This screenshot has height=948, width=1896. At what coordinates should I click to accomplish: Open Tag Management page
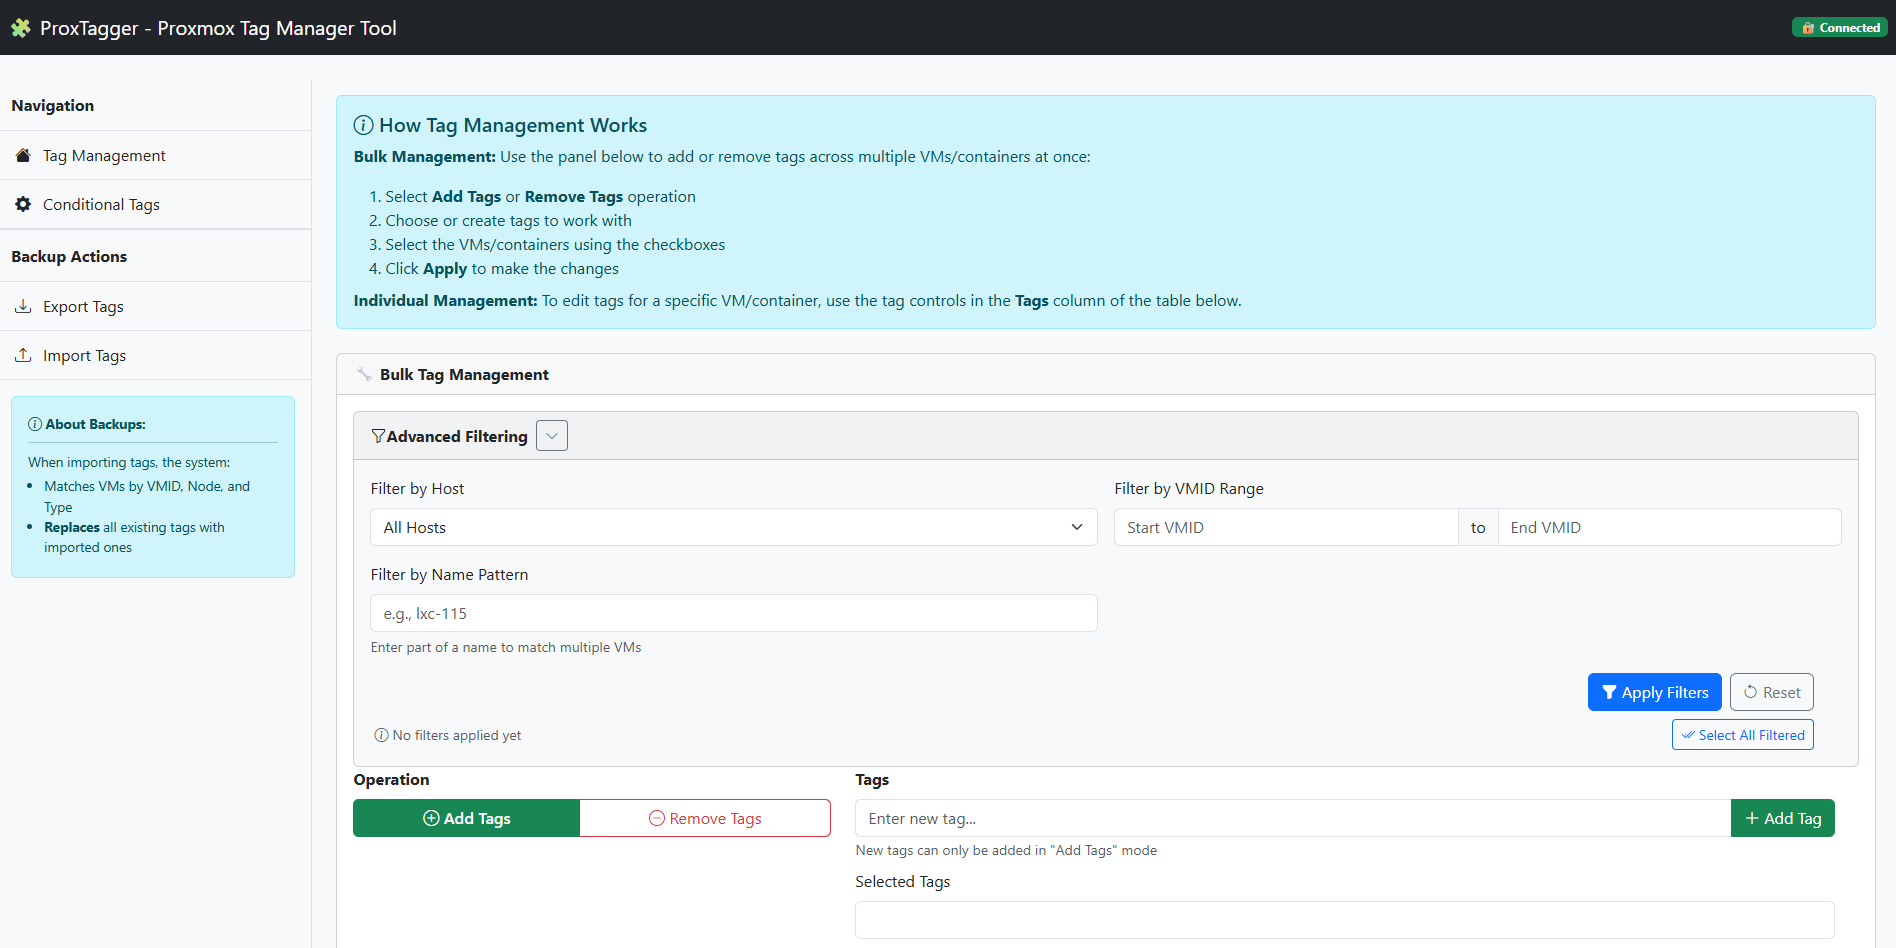tap(155, 155)
